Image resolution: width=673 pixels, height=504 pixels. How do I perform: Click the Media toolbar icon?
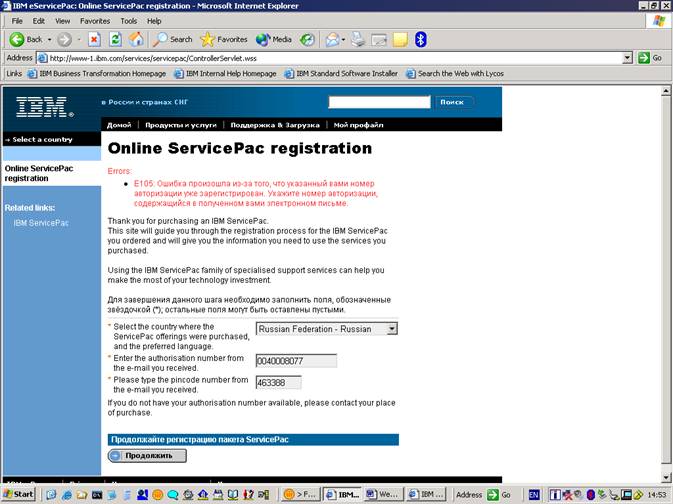tap(274, 39)
